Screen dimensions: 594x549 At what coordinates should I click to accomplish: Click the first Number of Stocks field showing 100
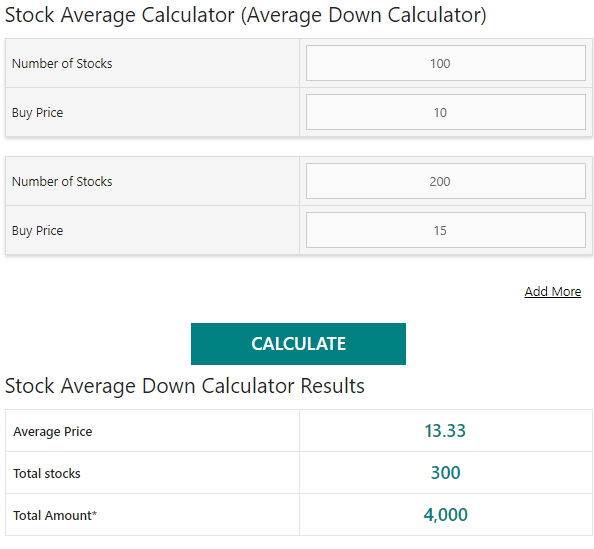[446, 63]
